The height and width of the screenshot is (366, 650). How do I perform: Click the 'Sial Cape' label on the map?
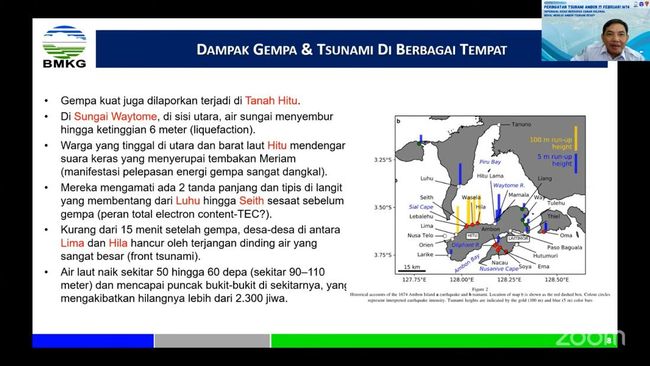tap(421, 207)
